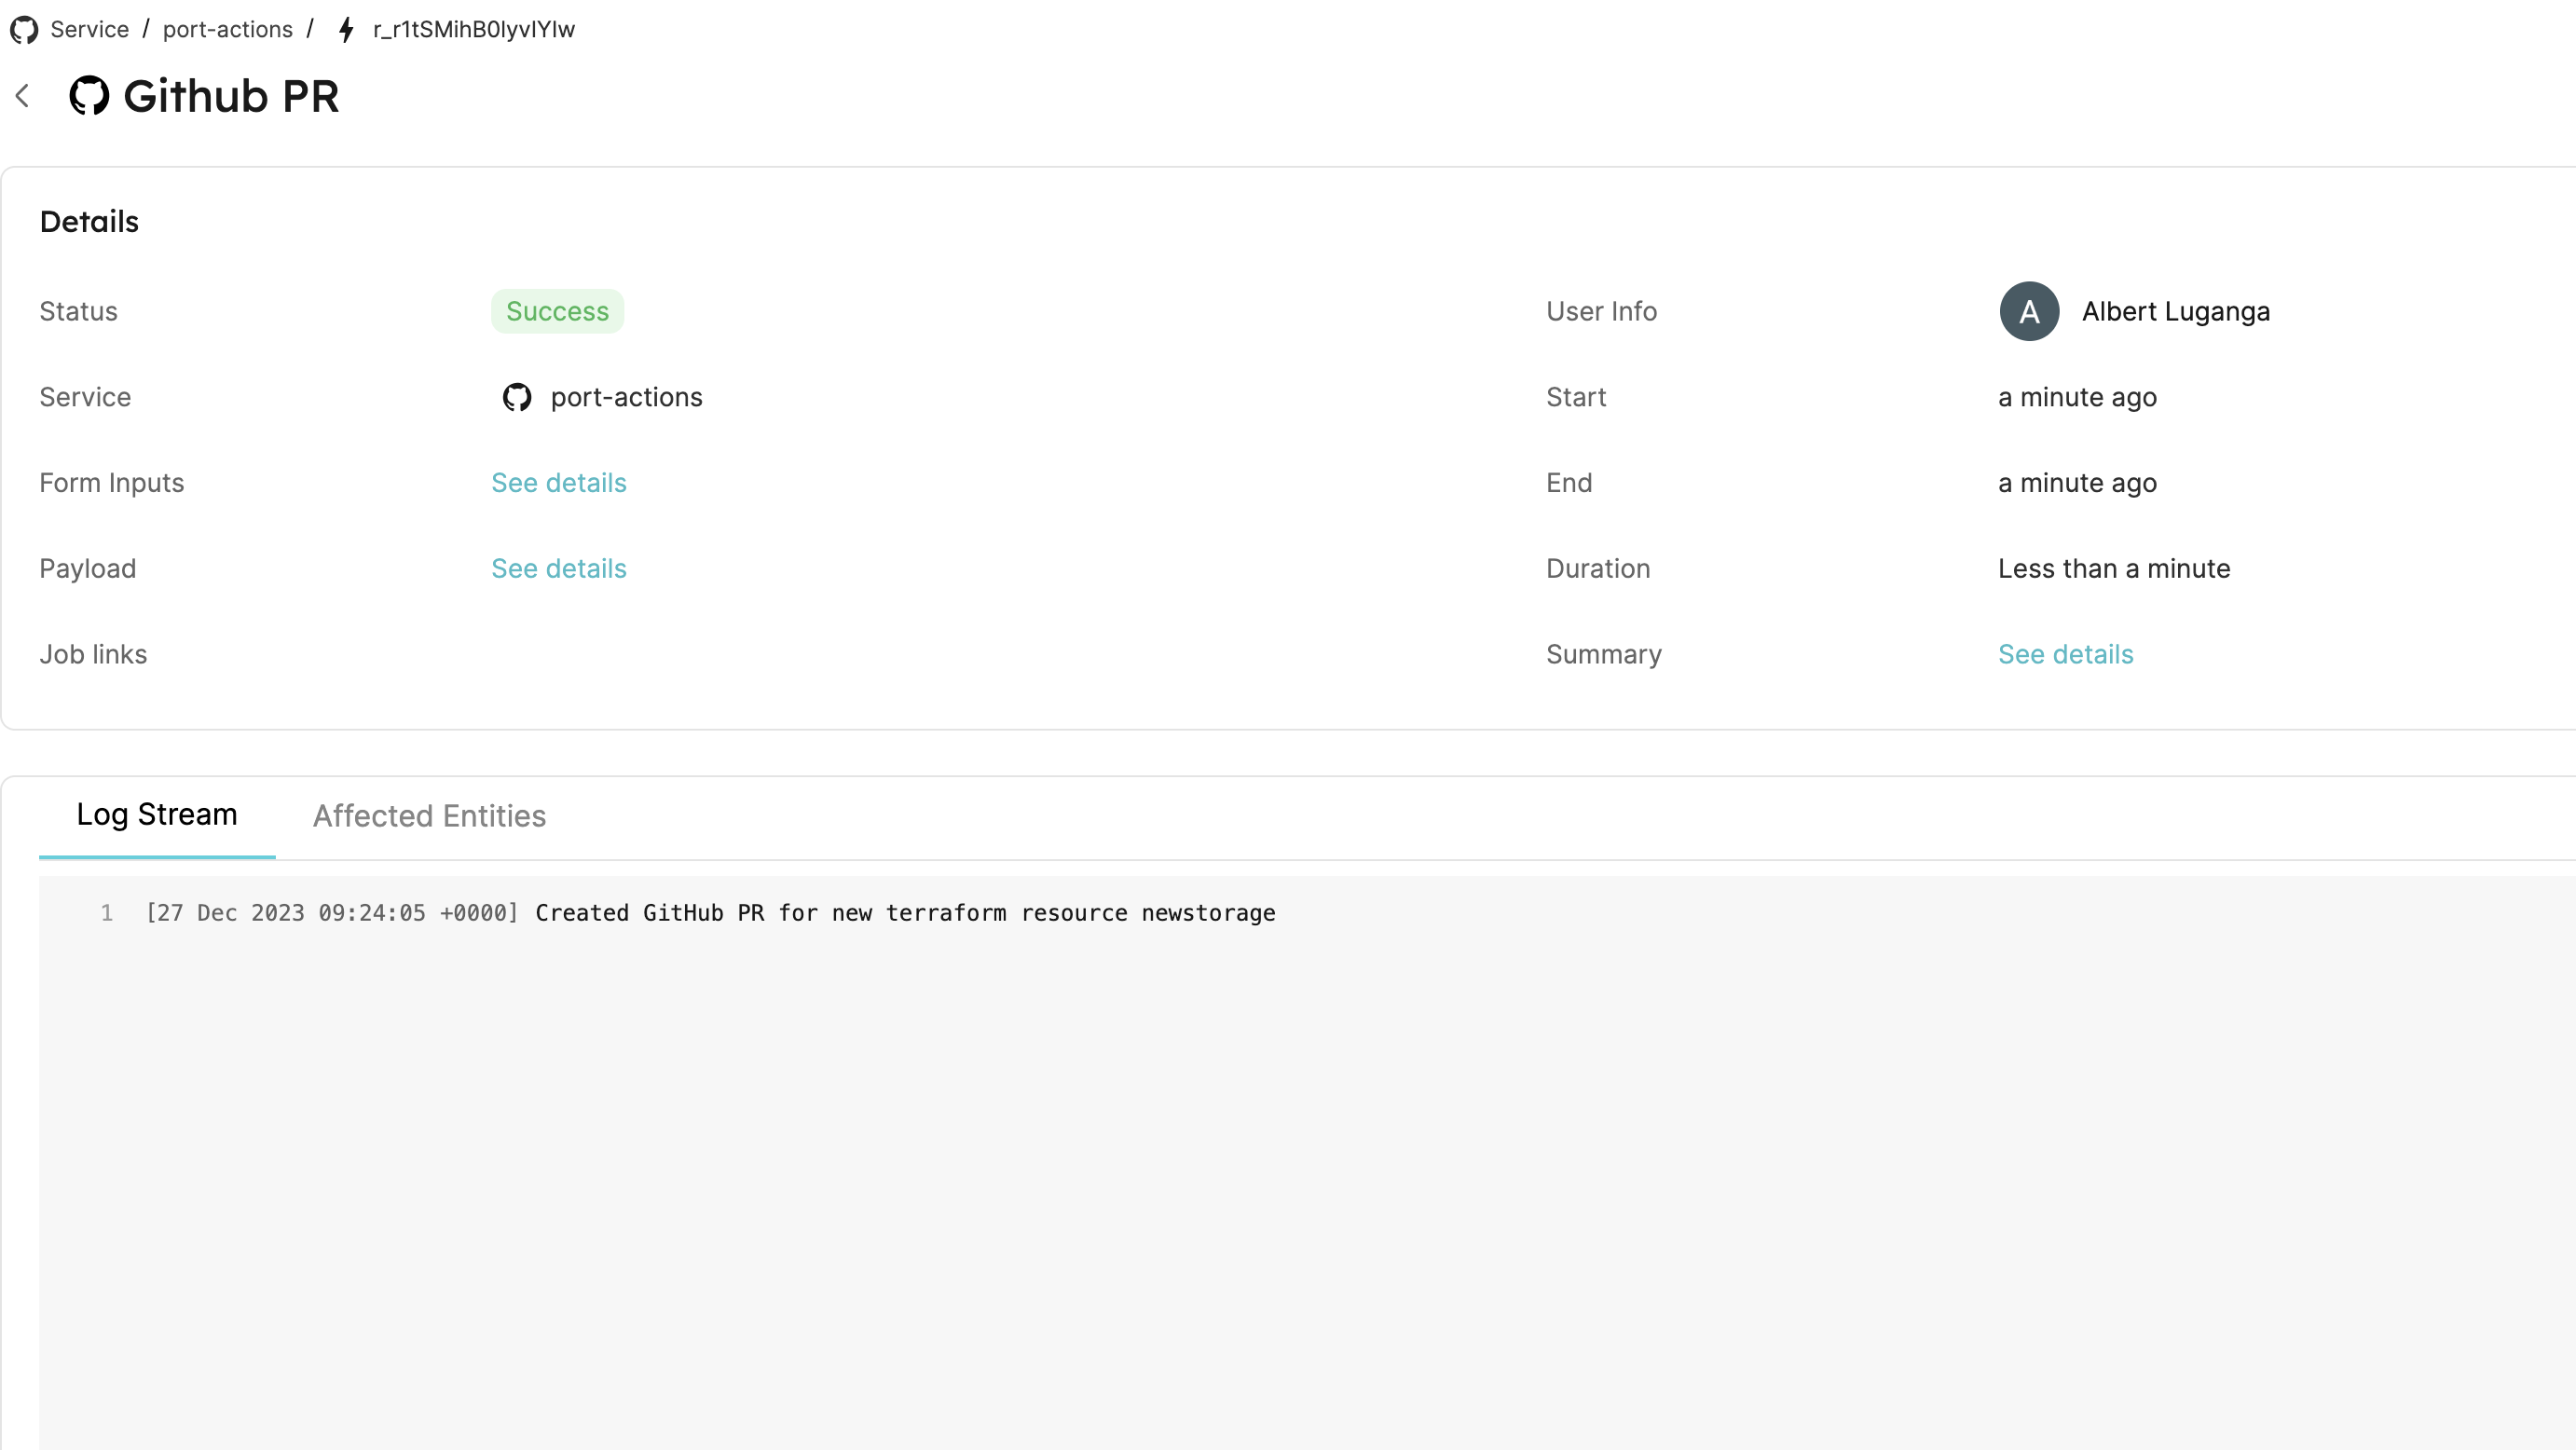Click the lightning bolt run icon

346,30
